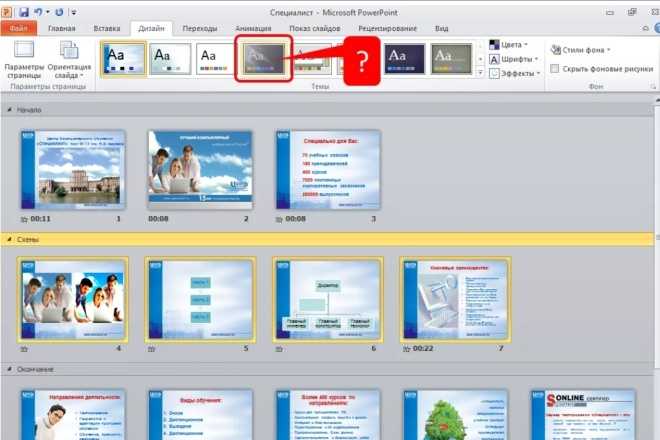Click the Redo icon in title bar
Screen dimensions: 660x440
59,12
